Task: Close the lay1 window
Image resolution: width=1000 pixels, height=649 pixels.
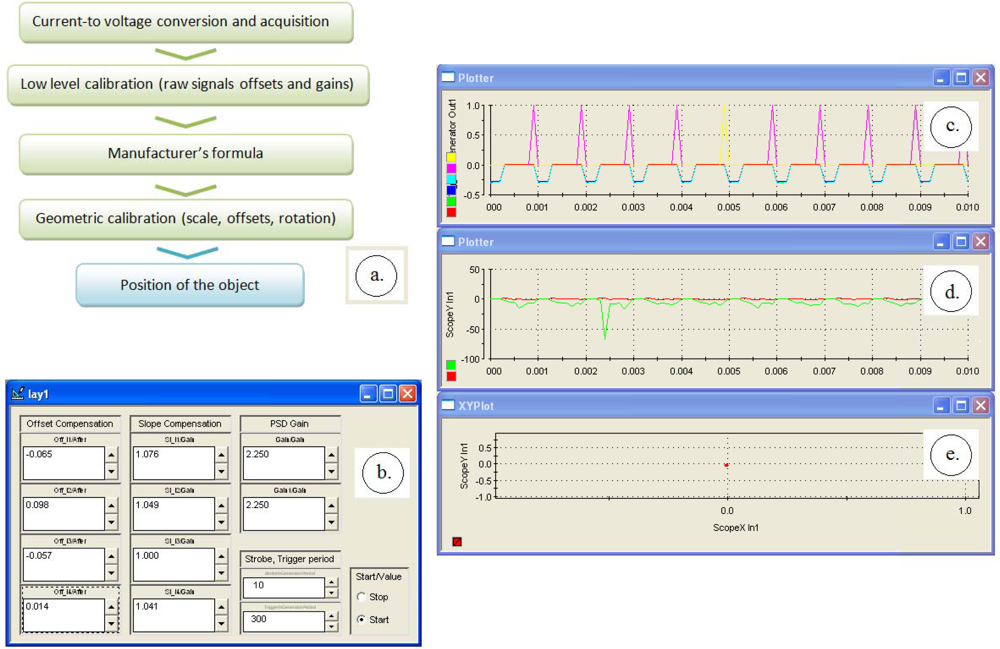Action: (x=408, y=394)
